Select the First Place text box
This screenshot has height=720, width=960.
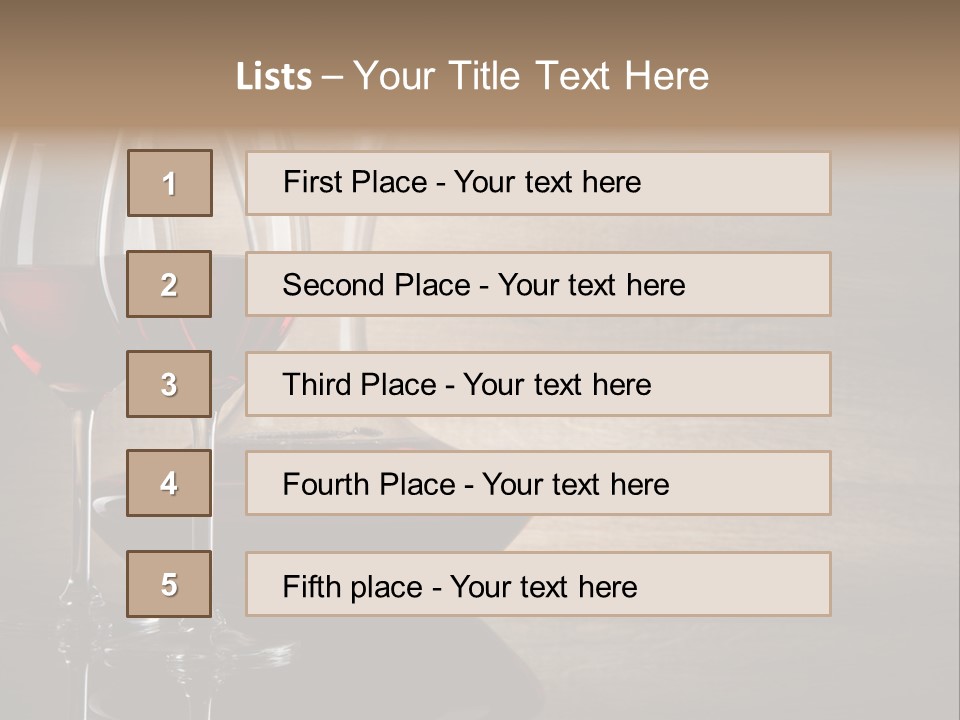click(538, 183)
